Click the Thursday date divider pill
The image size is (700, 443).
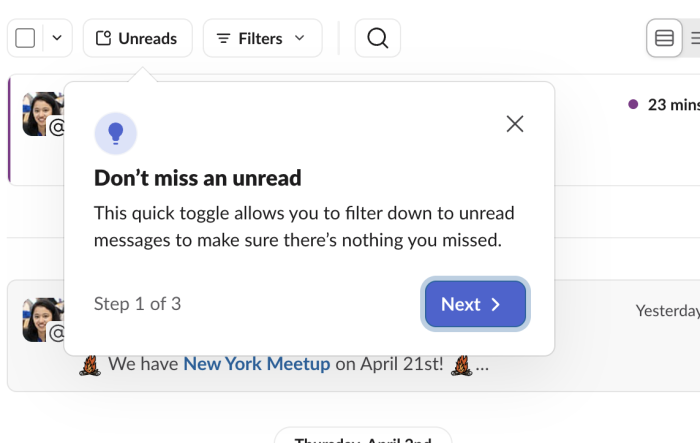point(362,436)
